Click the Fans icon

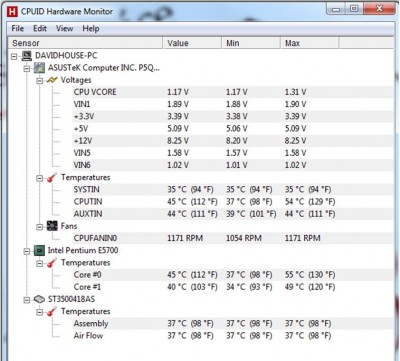[52, 226]
